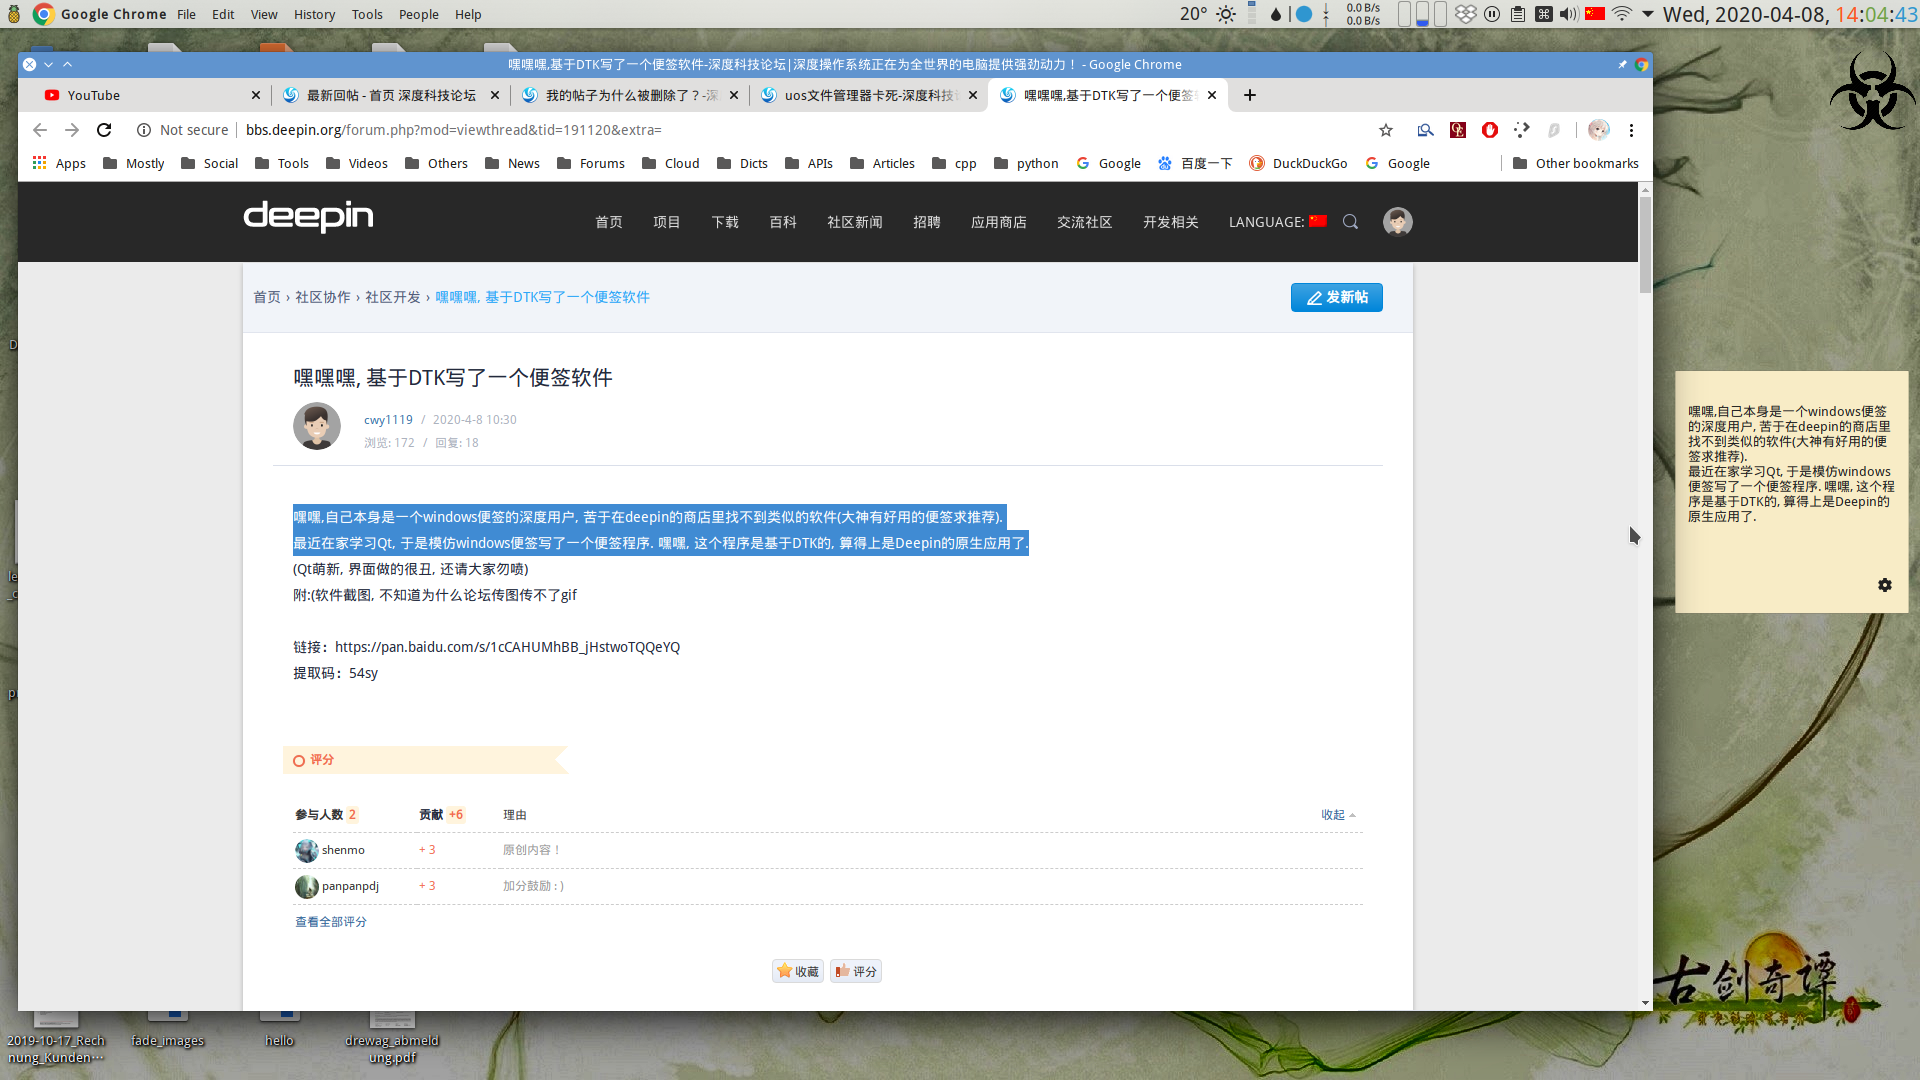Focus the address bar URL
The image size is (1920, 1080).
[x=454, y=130]
